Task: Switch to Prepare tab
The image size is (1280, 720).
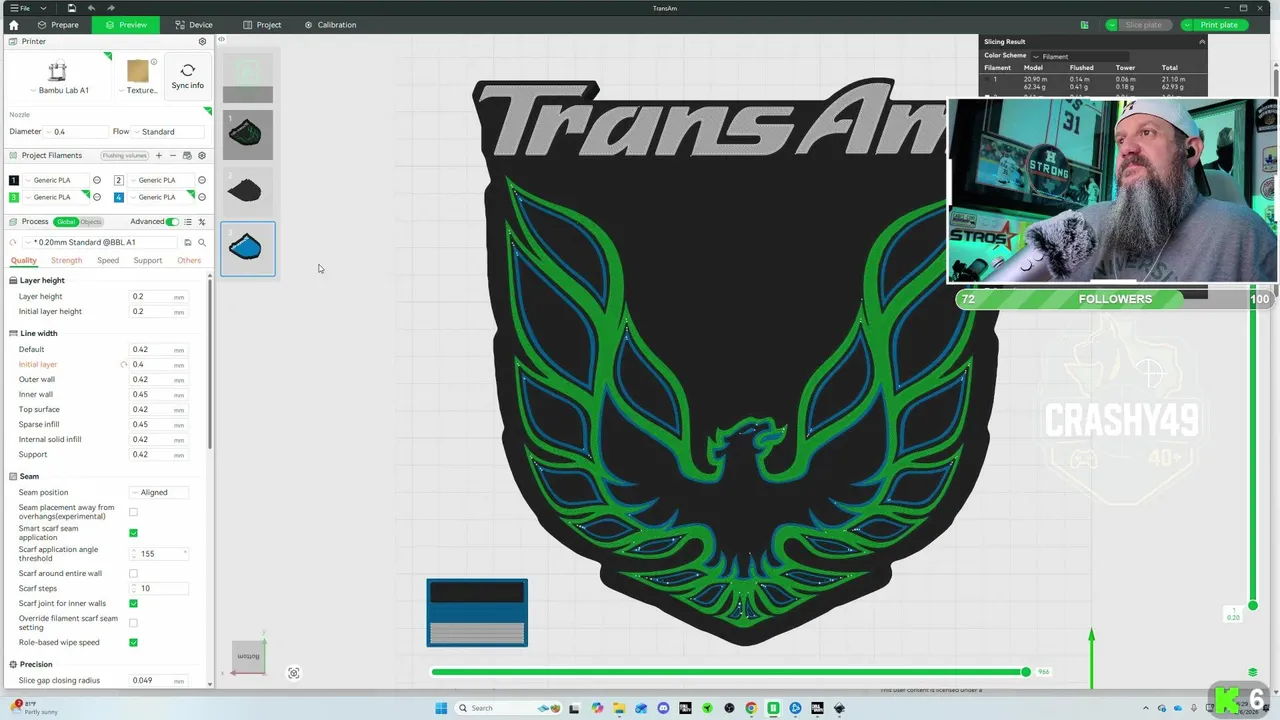Action: point(57,25)
